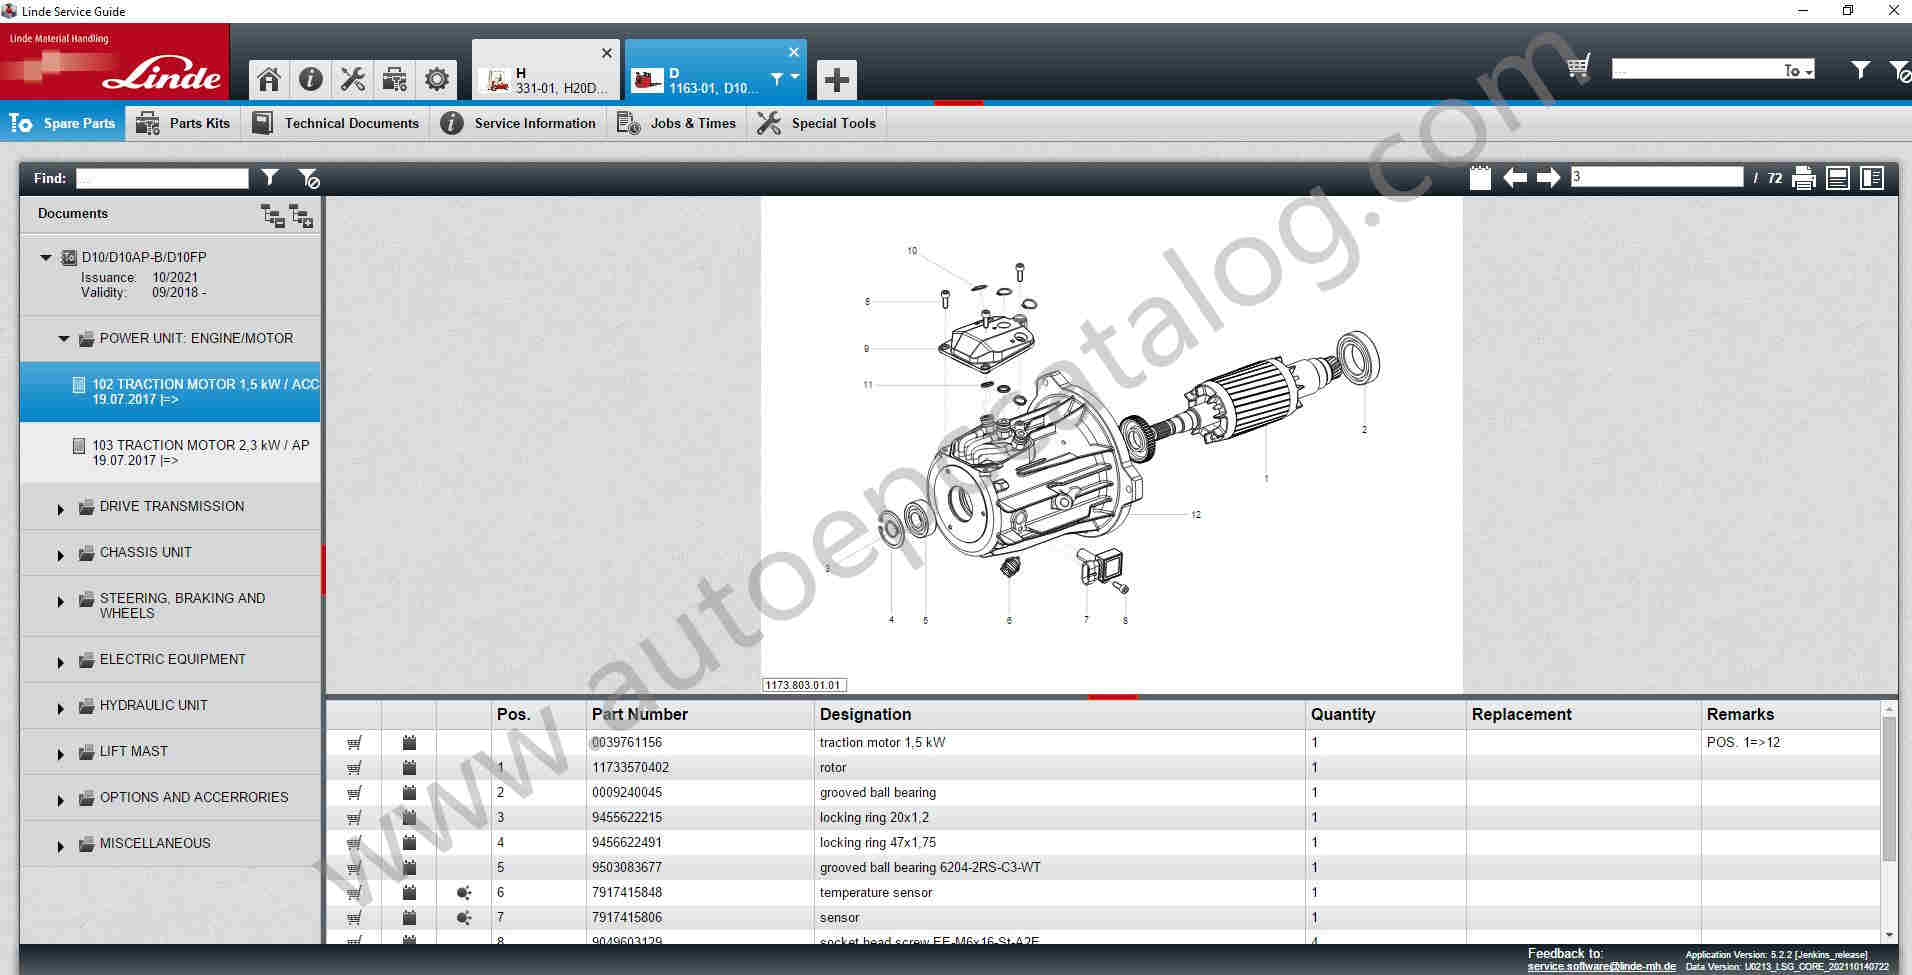Open the shopping cart at top right
Image resolution: width=1912 pixels, height=975 pixels.
(x=1578, y=68)
